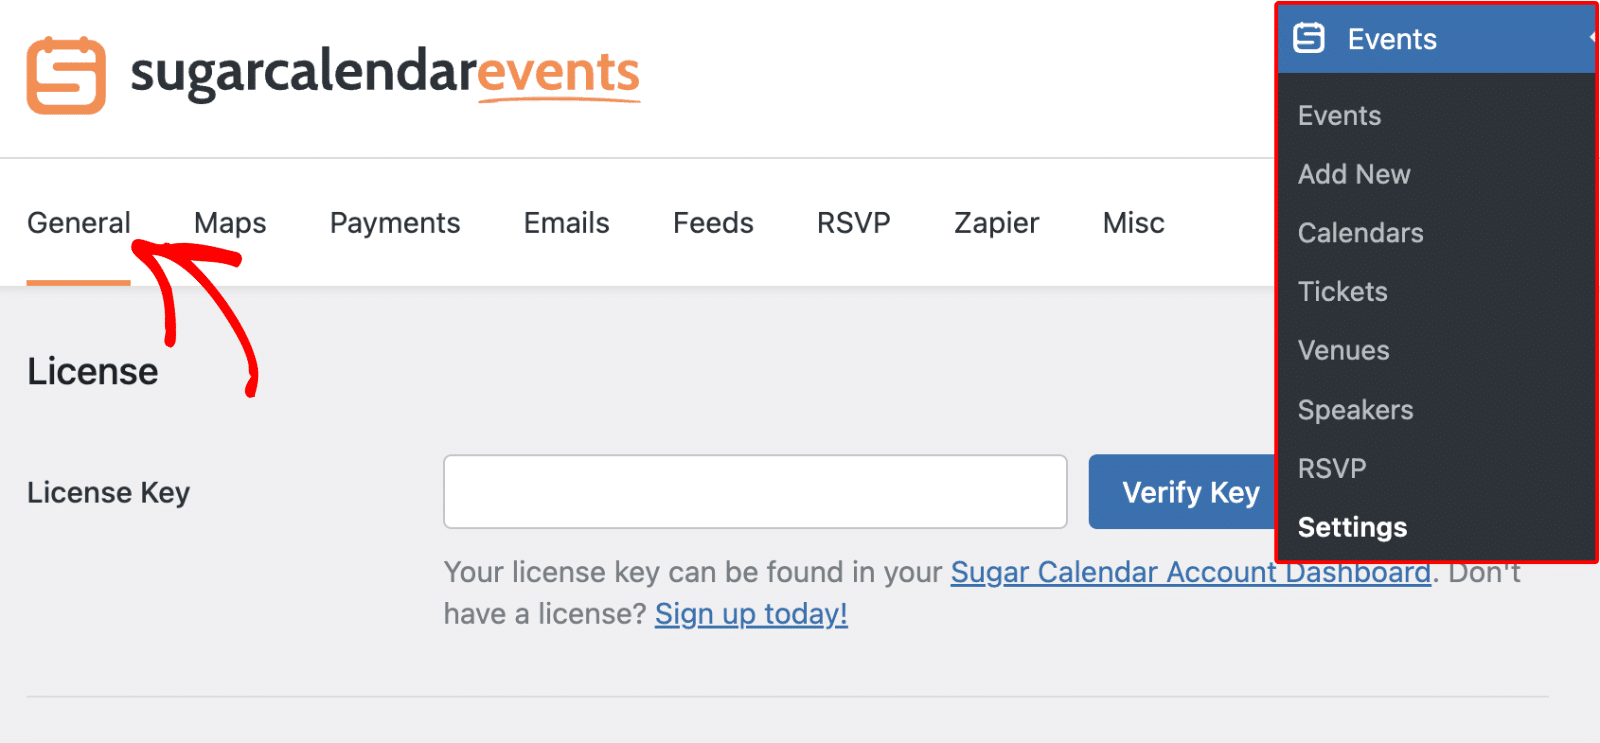
Task: Click the Sugar Calendar calendar icon in the sidebar
Action: pos(1308,39)
